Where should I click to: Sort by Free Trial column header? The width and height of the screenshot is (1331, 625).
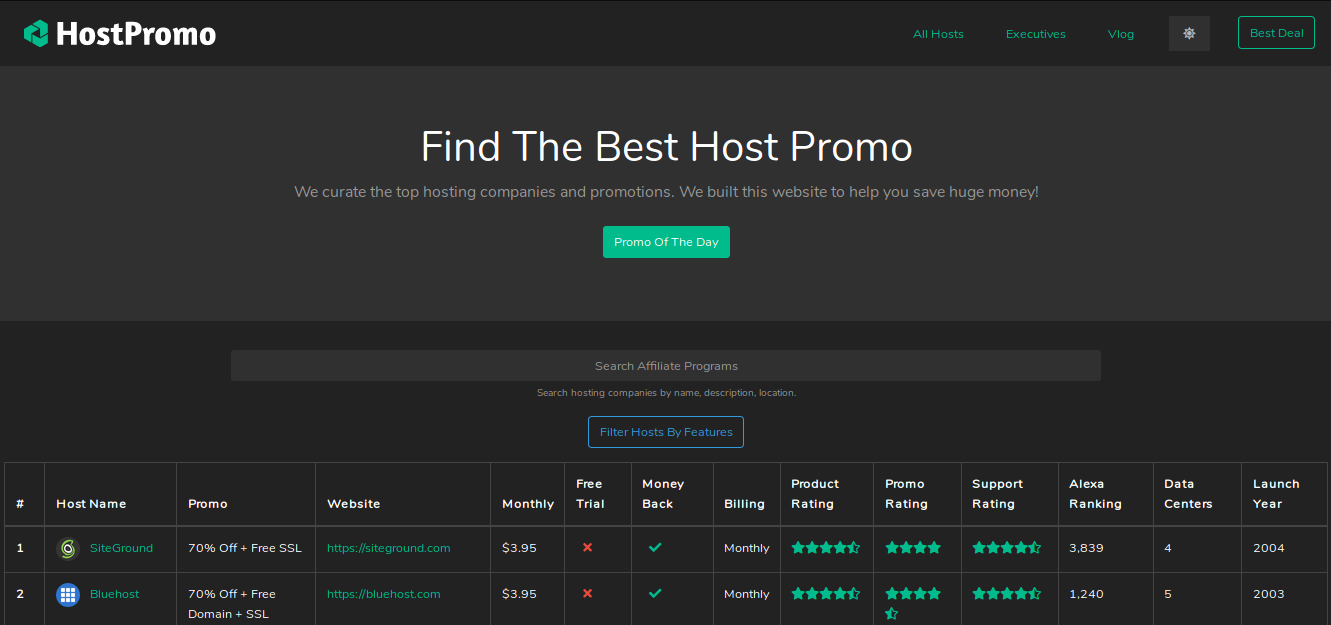click(x=598, y=494)
